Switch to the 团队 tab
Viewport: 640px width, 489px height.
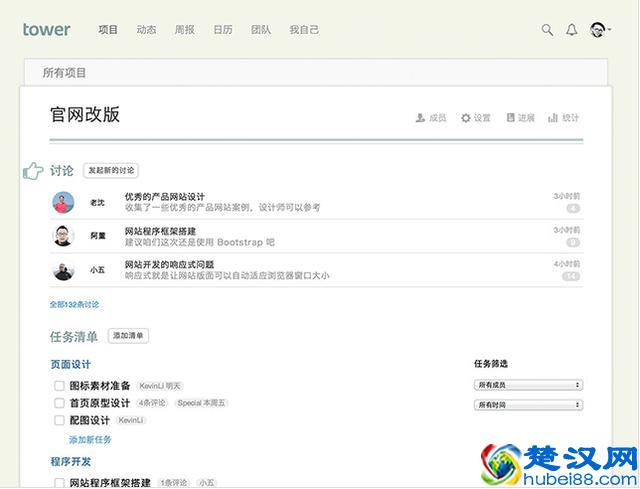pyautogui.click(x=261, y=30)
